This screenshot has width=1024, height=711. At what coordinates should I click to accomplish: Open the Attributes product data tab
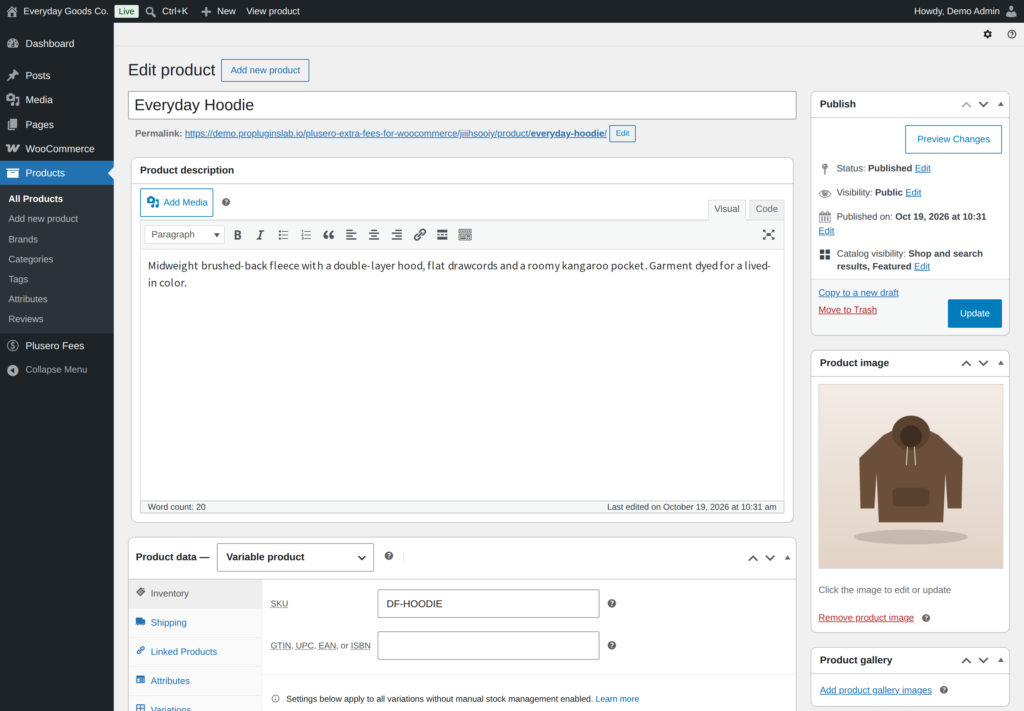coord(195,680)
